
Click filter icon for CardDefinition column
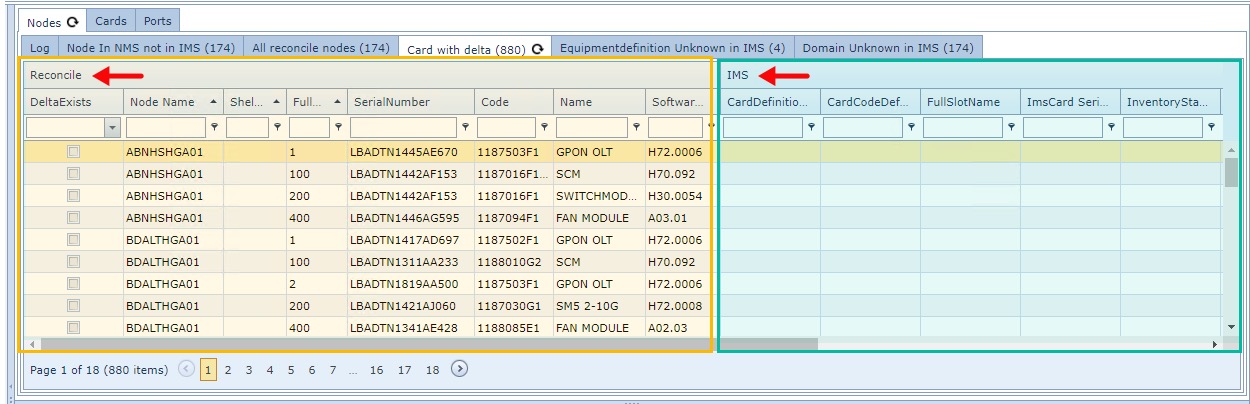811,127
